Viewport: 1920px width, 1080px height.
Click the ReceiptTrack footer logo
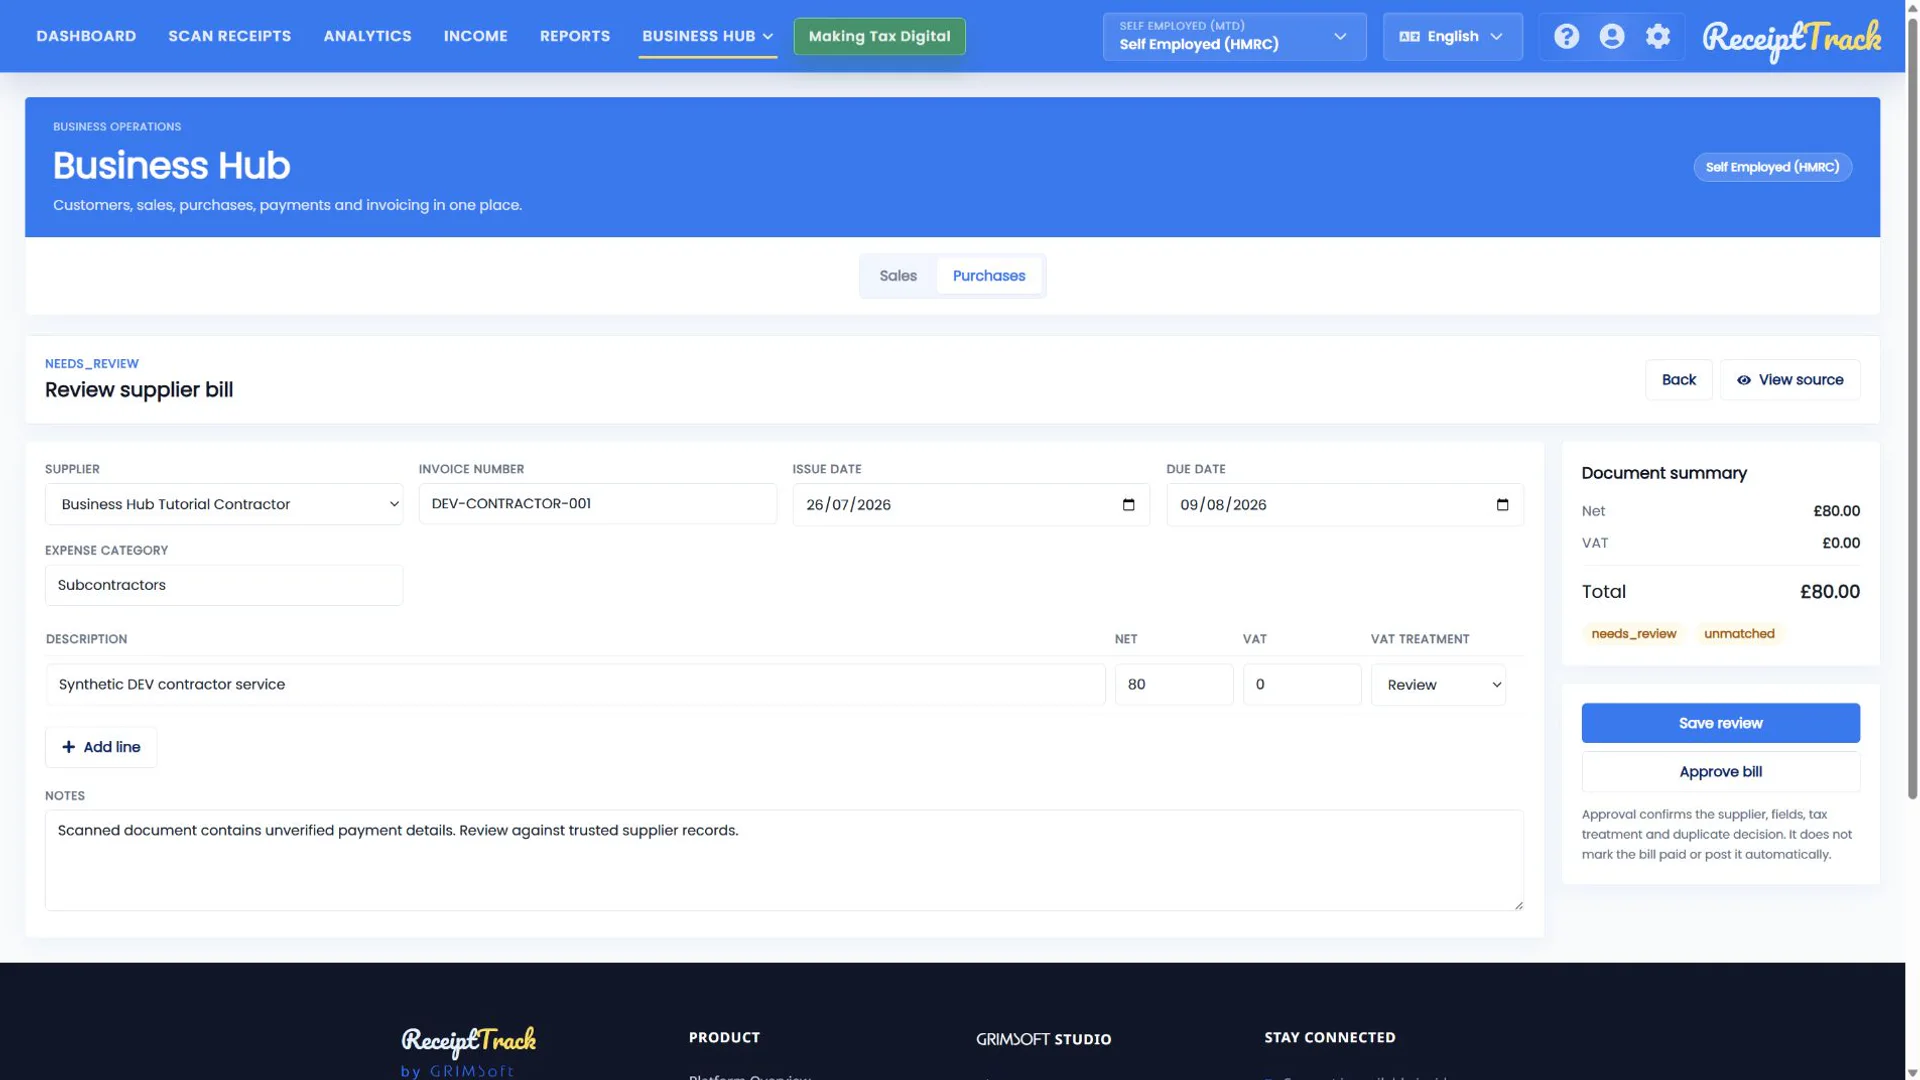[469, 1041]
